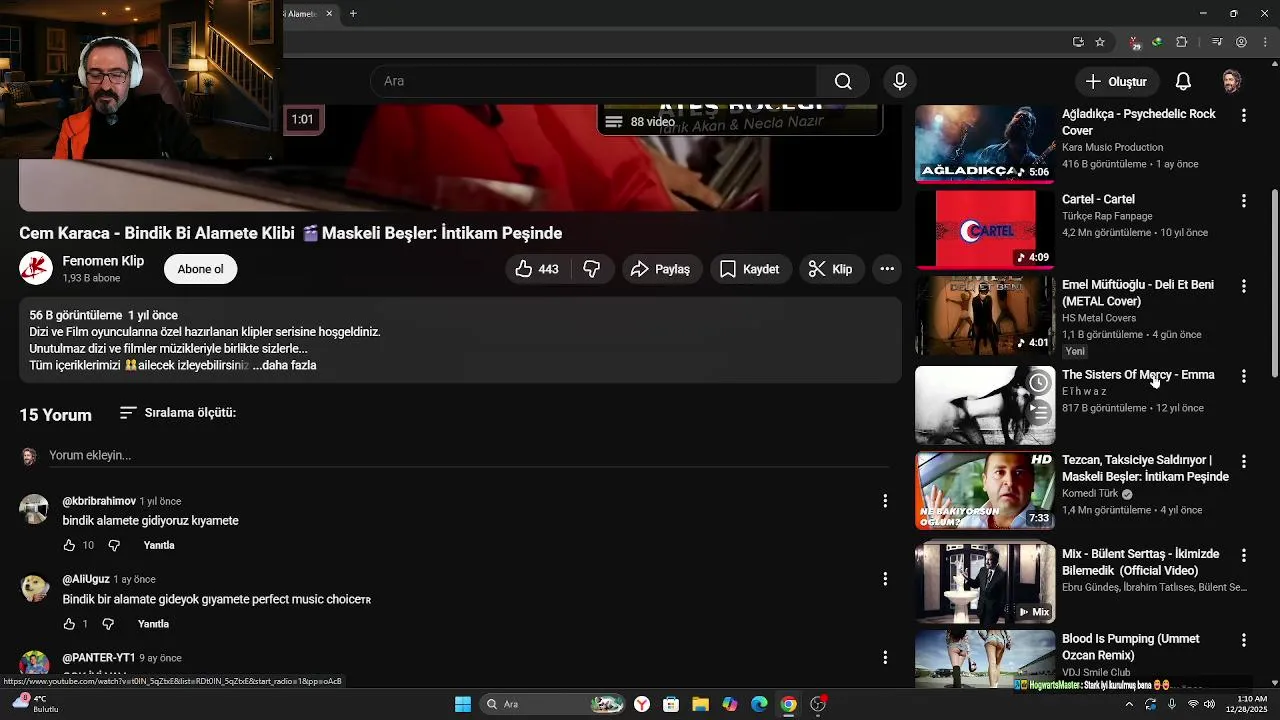
Task: Click the Windows taskbar search box
Action: pyautogui.click(x=553, y=704)
